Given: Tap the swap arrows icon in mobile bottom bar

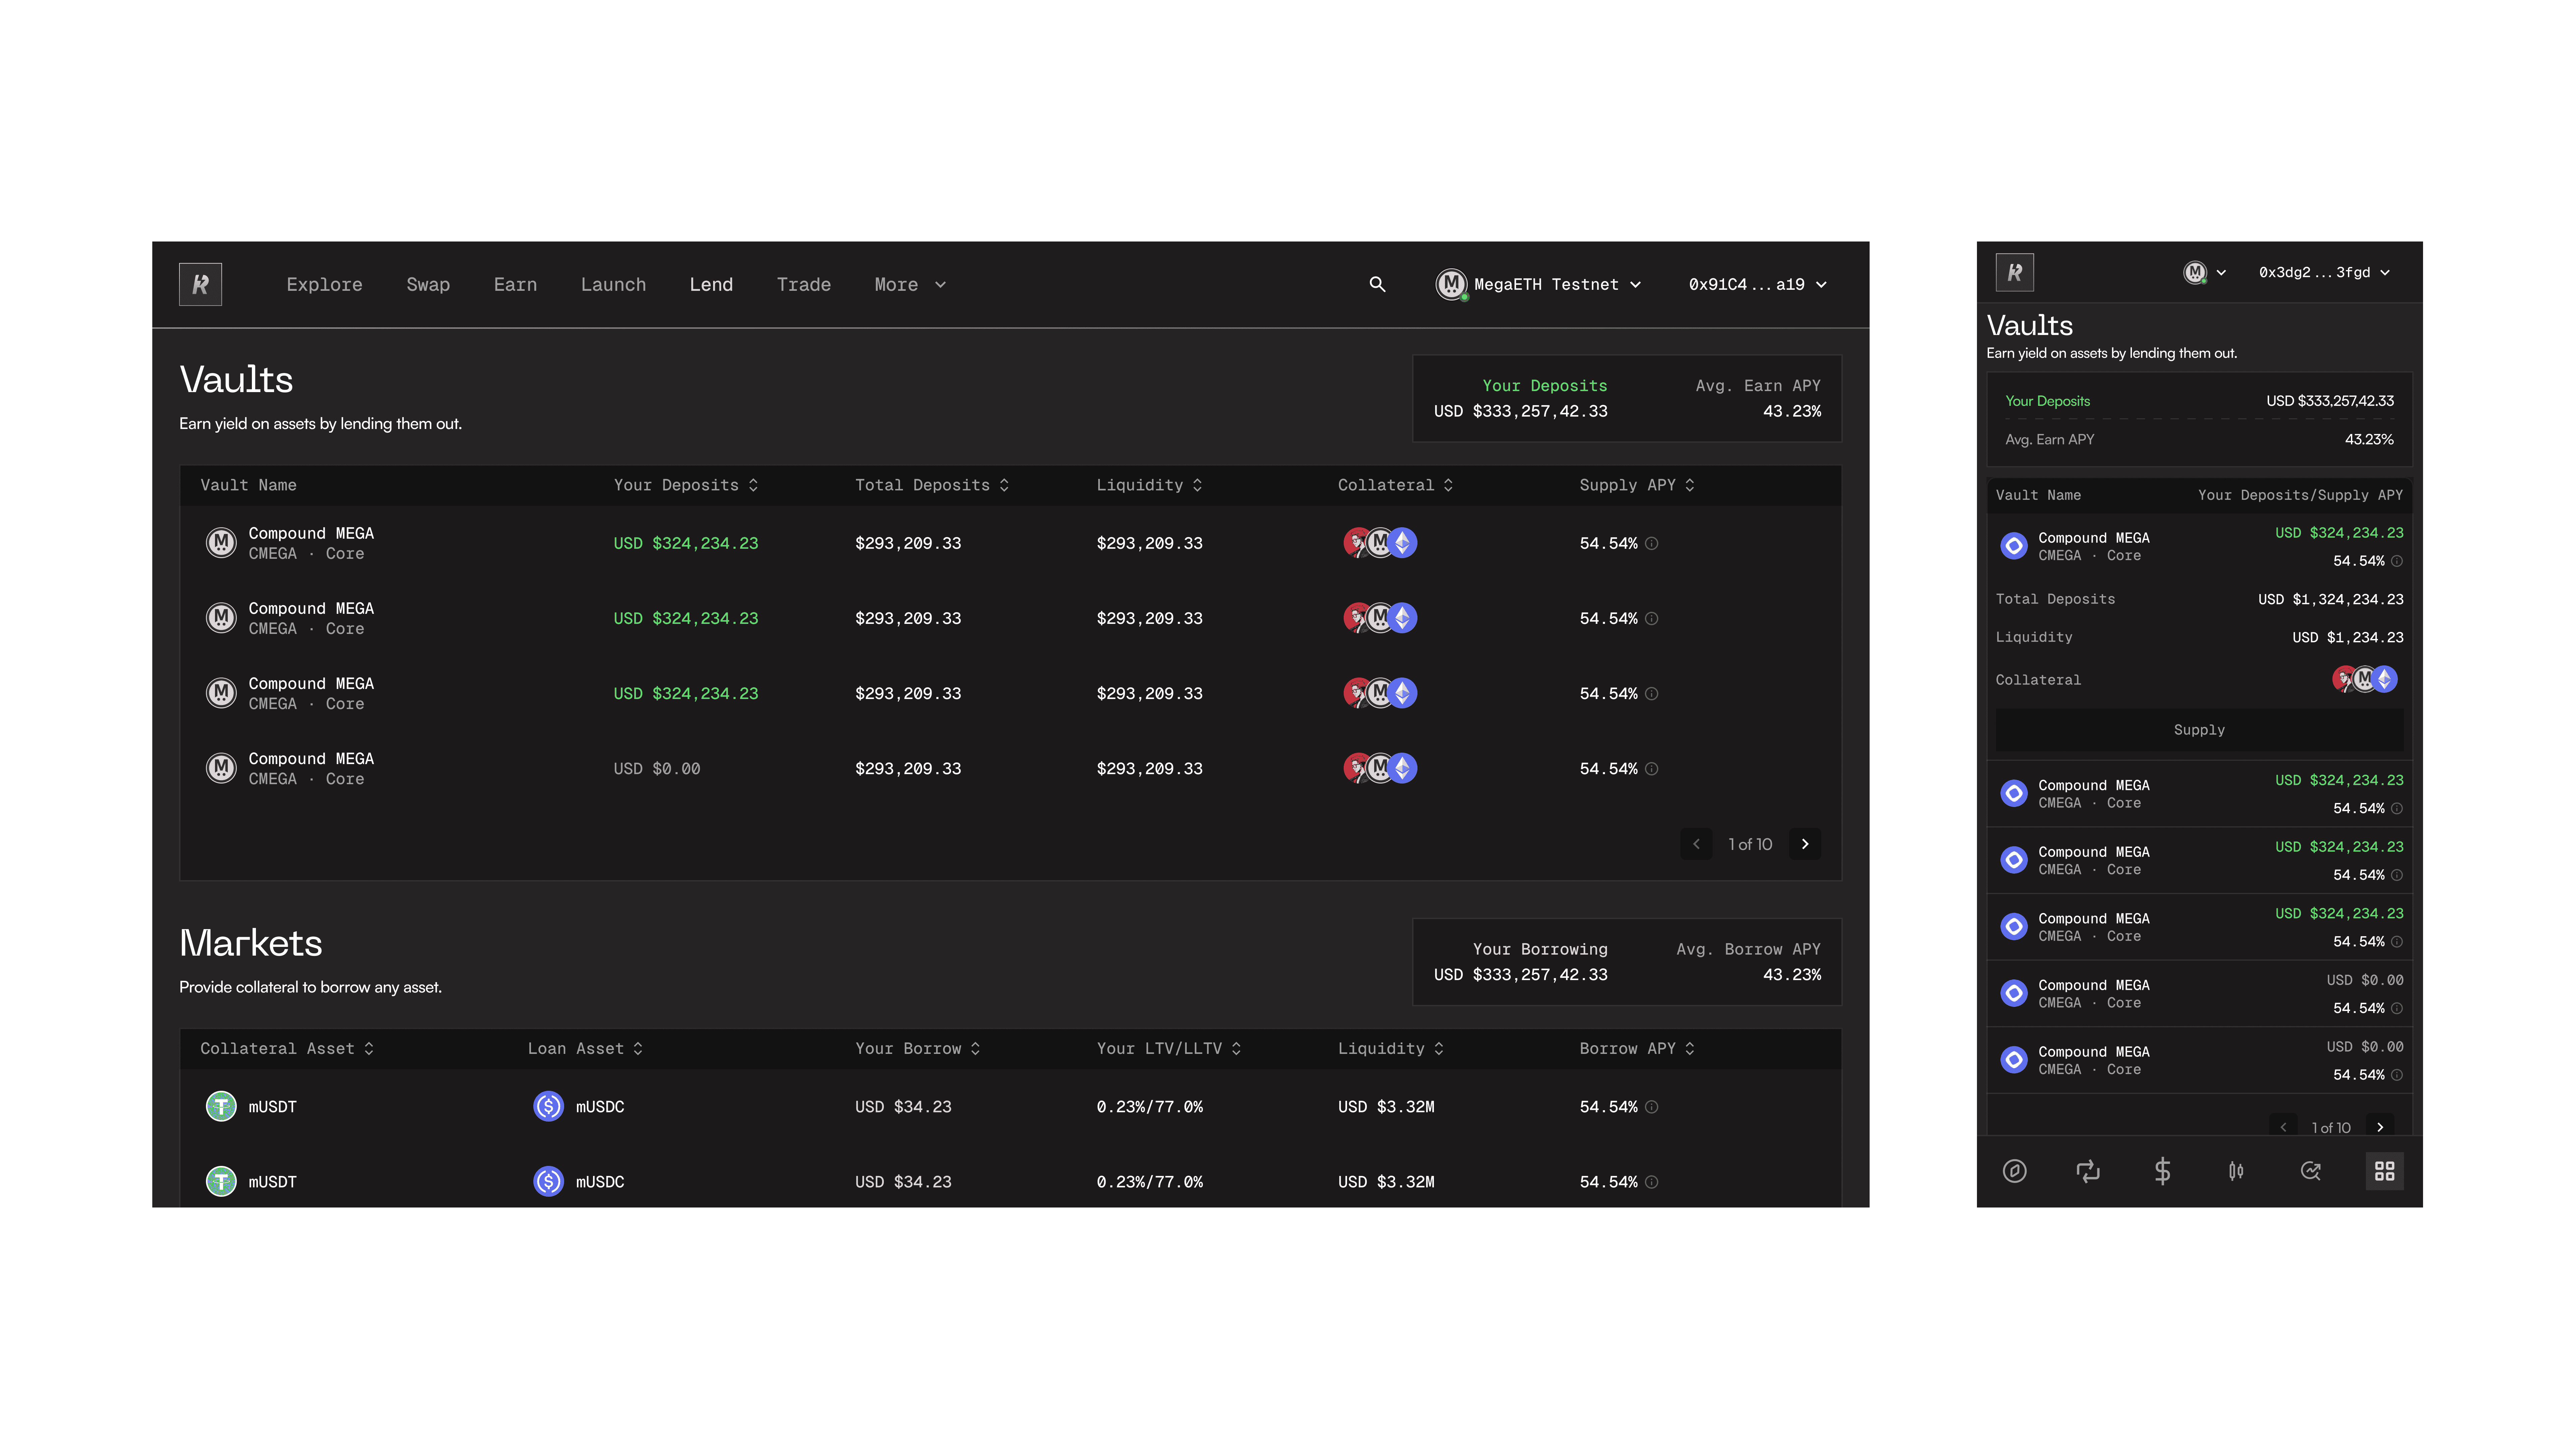Looking at the screenshot, I should (x=2088, y=1171).
